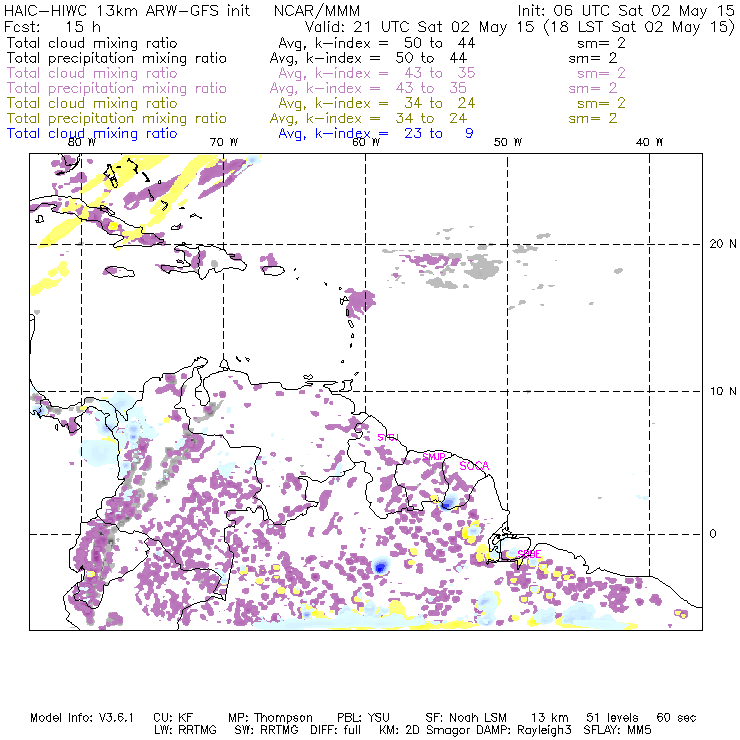
Task: Click black 'Avg, k-index = 50 to 44' cloud row
Action: (377, 43)
